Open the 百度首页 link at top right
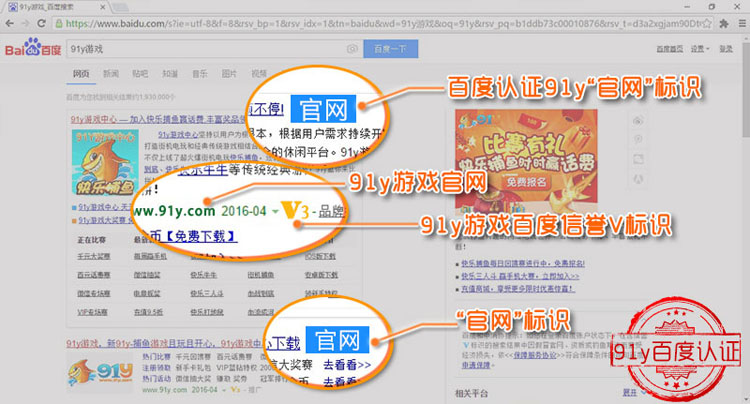 670,49
